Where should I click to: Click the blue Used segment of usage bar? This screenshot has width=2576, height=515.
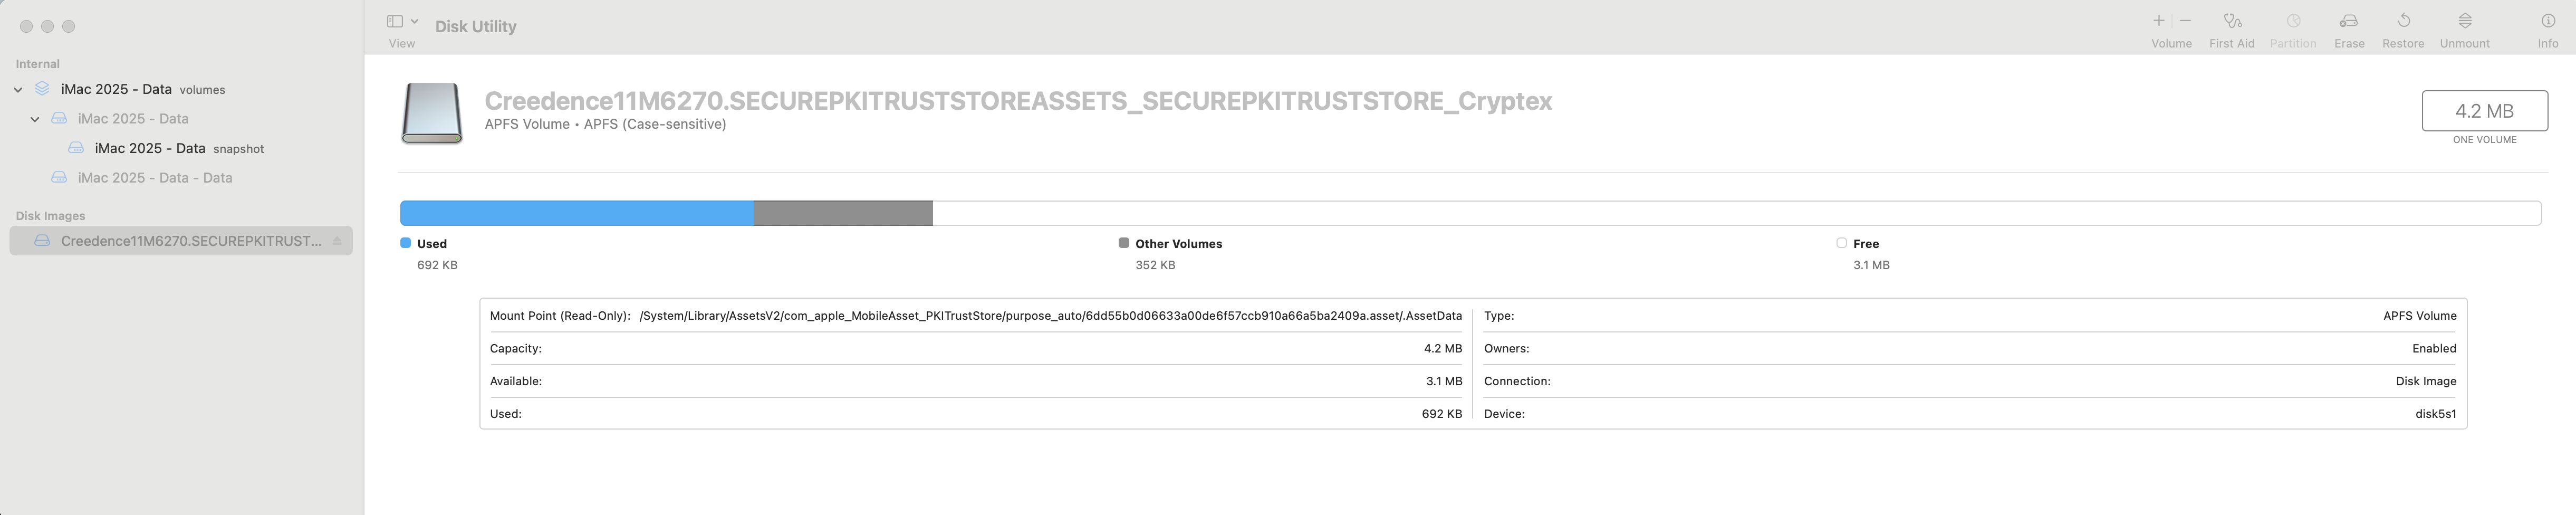(577, 213)
